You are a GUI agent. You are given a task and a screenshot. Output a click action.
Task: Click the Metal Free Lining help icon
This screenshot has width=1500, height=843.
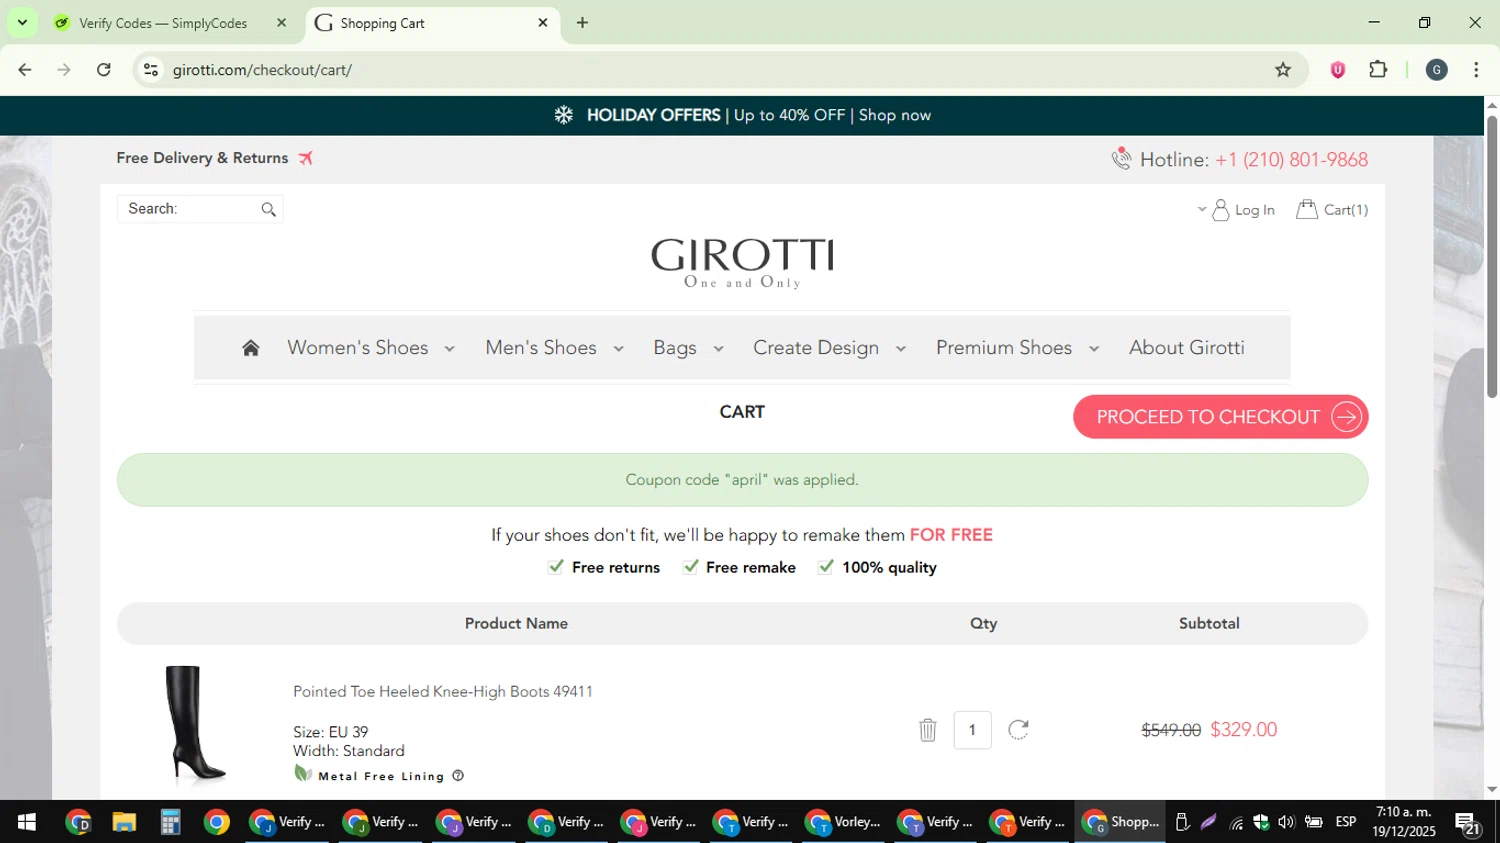coord(458,776)
